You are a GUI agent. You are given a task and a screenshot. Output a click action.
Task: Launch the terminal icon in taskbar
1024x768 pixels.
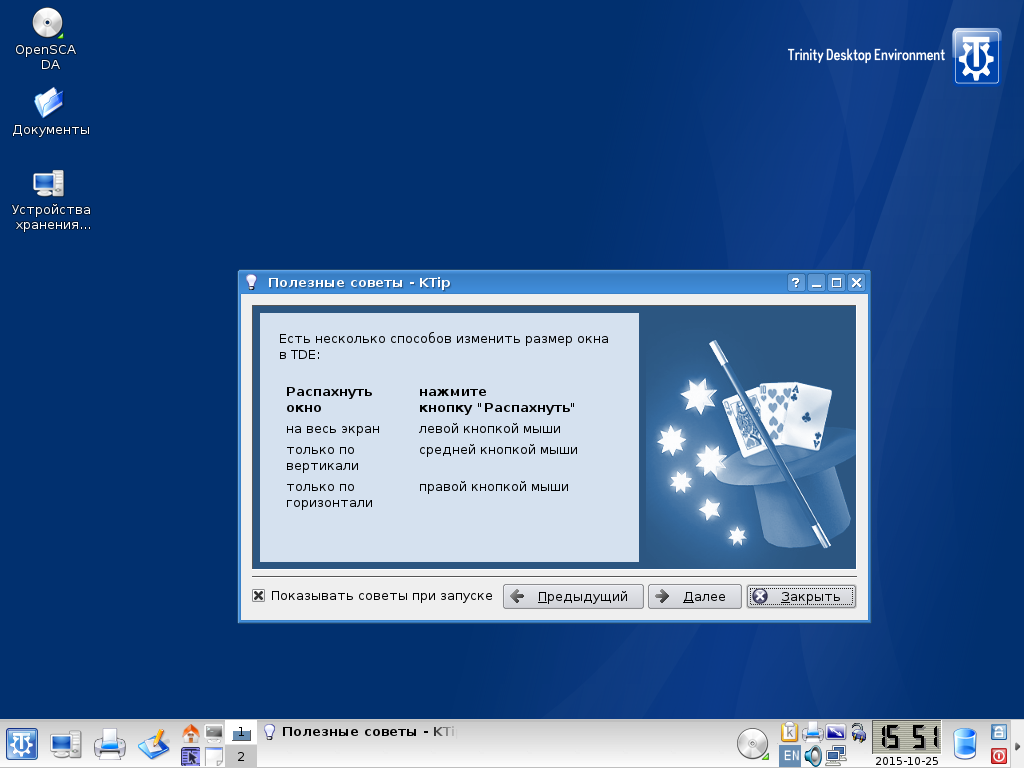tap(213, 733)
